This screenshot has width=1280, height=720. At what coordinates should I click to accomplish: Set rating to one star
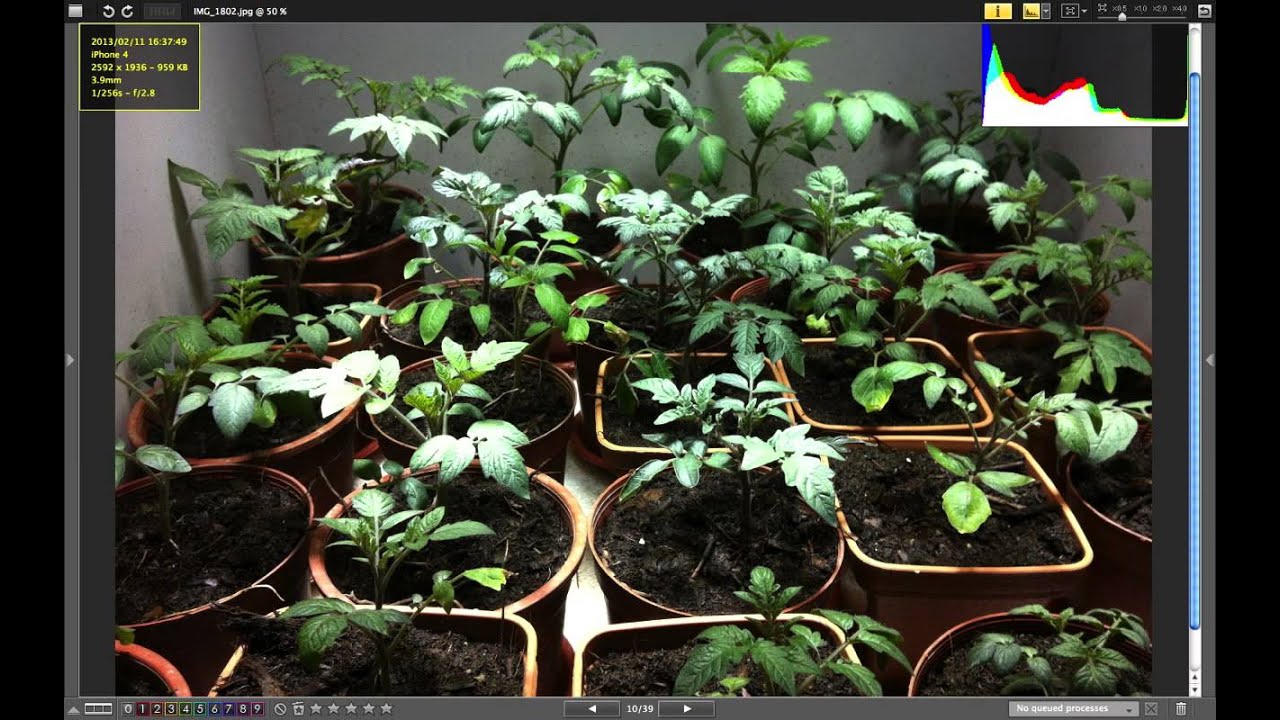coord(316,709)
